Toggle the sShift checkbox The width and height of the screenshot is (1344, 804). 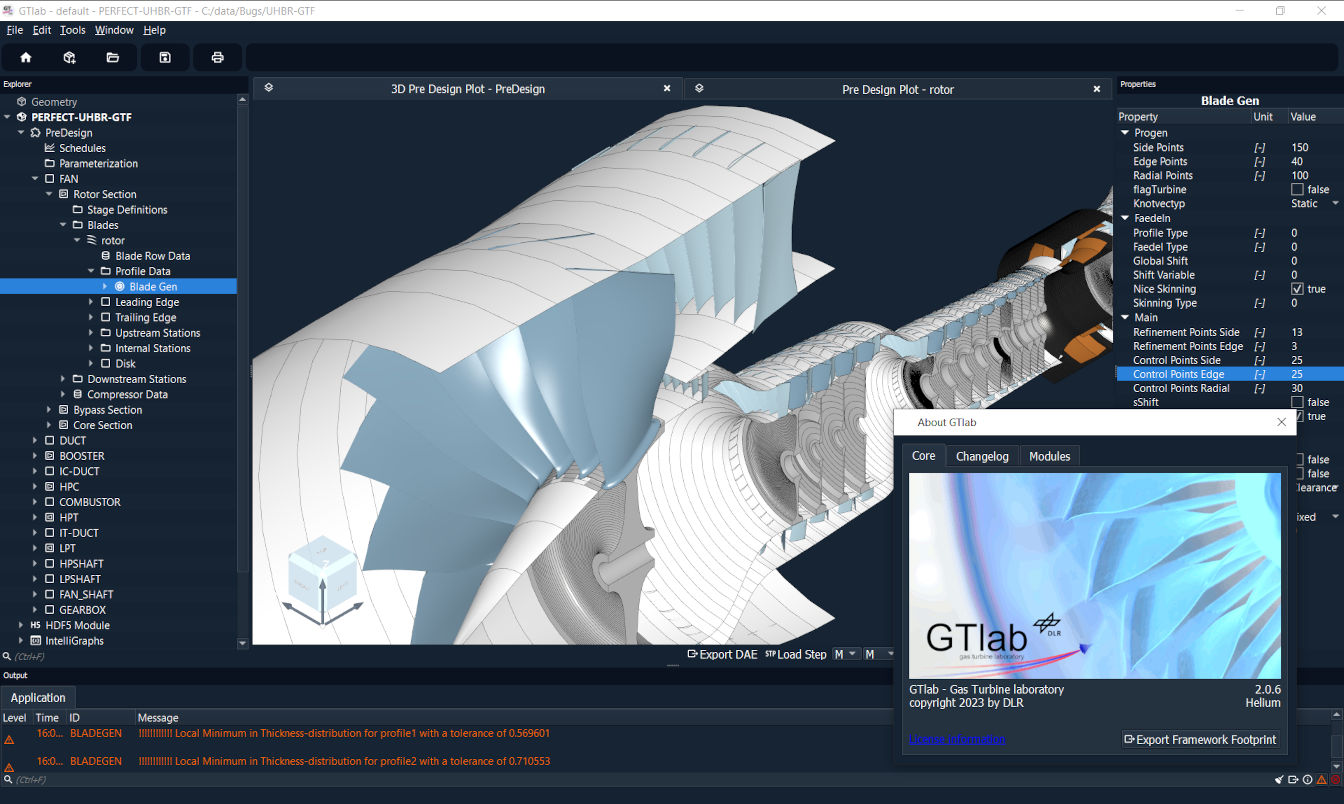pyautogui.click(x=1297, y=402)
